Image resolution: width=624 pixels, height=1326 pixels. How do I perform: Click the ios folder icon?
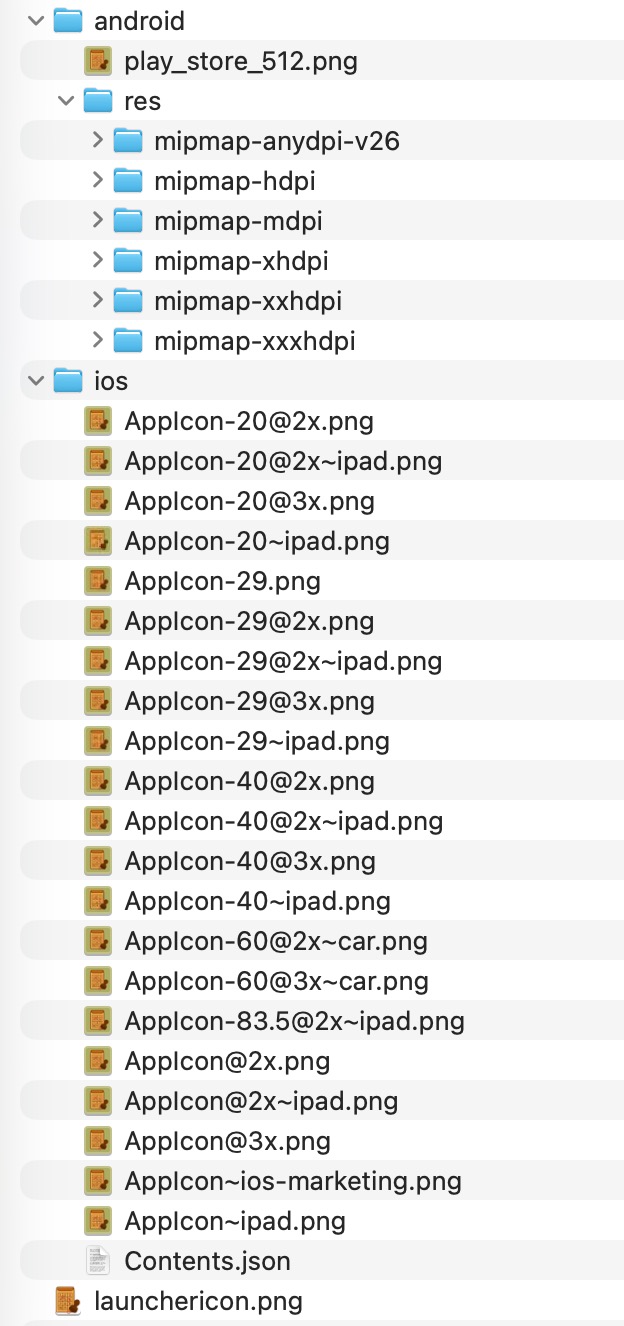[x=67, y=381]
